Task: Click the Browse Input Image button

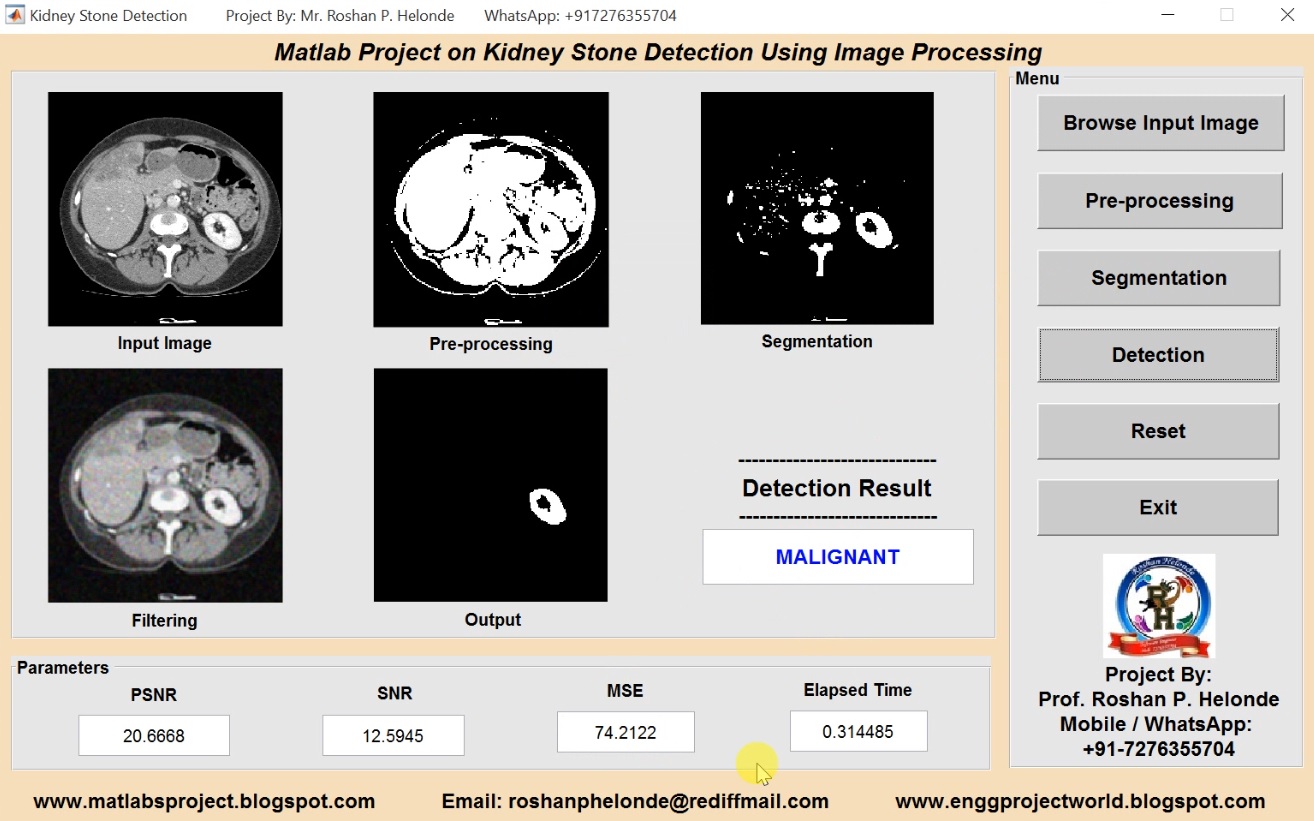Action: (1160, 122)
